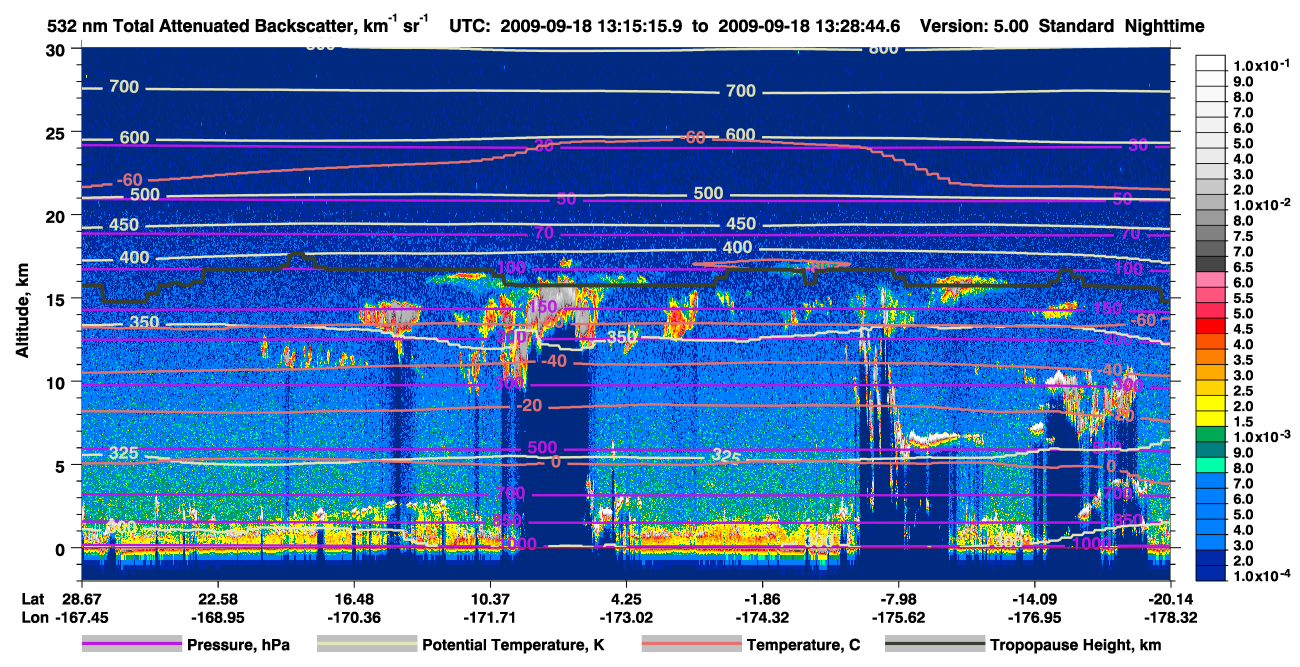Select the end time 2009-09-18 13:28:44.6

[810, 26]
